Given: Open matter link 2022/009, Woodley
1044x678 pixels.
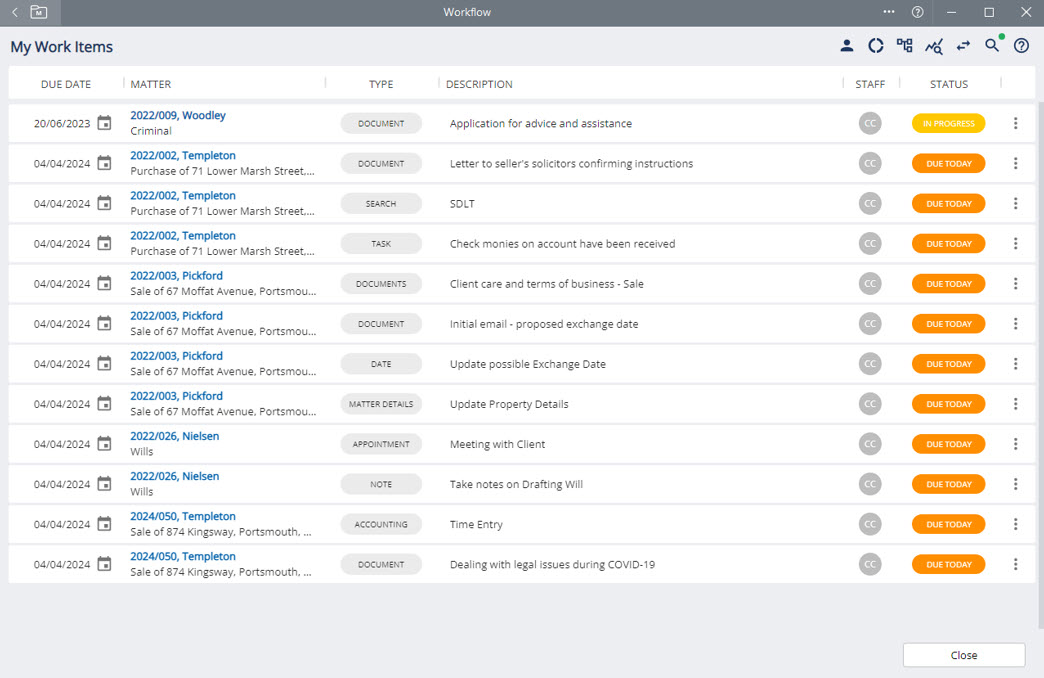Looking at the screenshot, I should pos(178,115).
